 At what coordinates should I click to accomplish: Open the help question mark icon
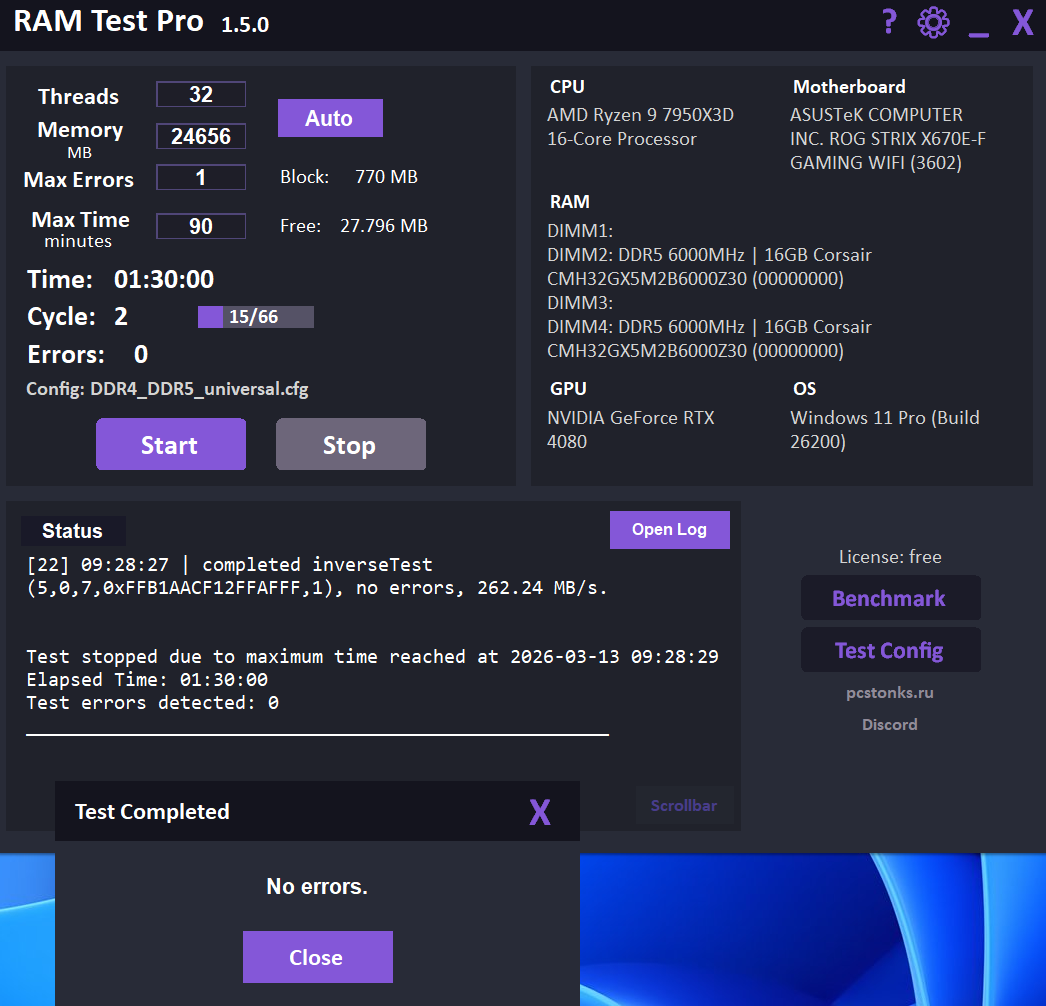pos(889,23)
